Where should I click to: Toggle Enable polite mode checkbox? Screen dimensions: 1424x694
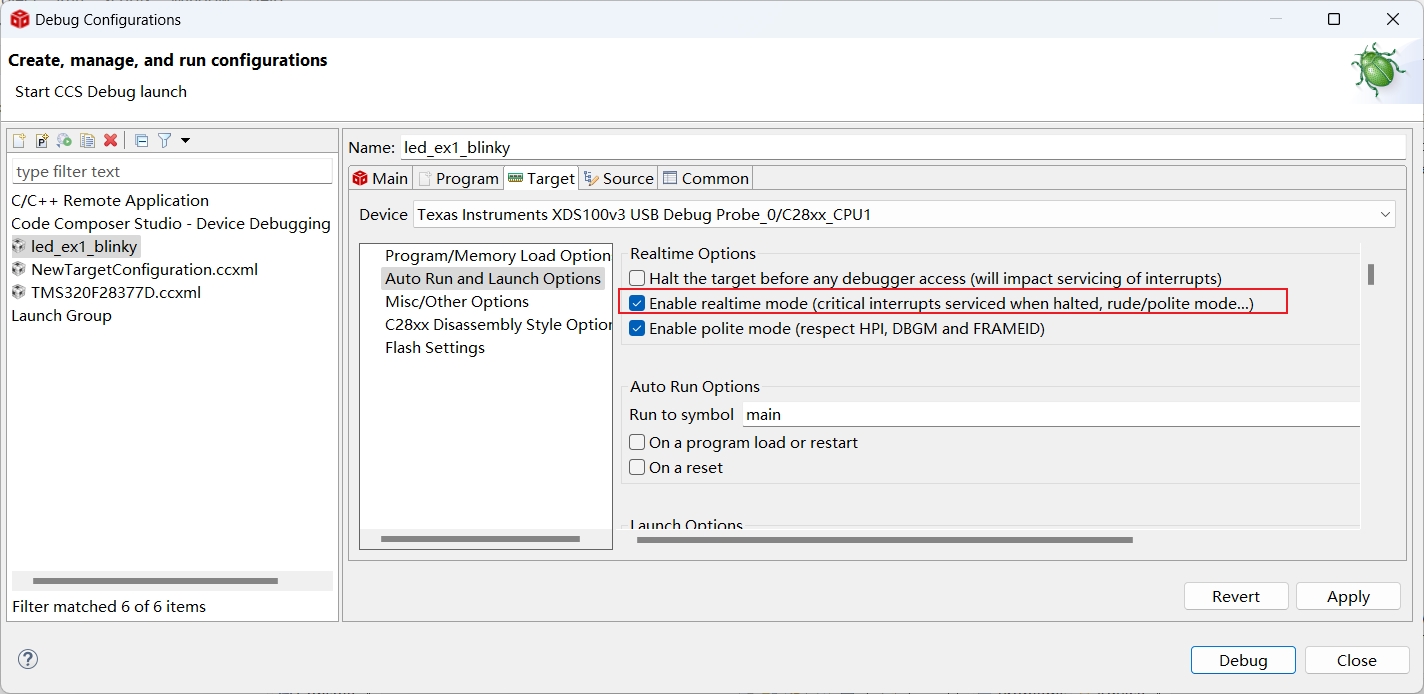637,328
